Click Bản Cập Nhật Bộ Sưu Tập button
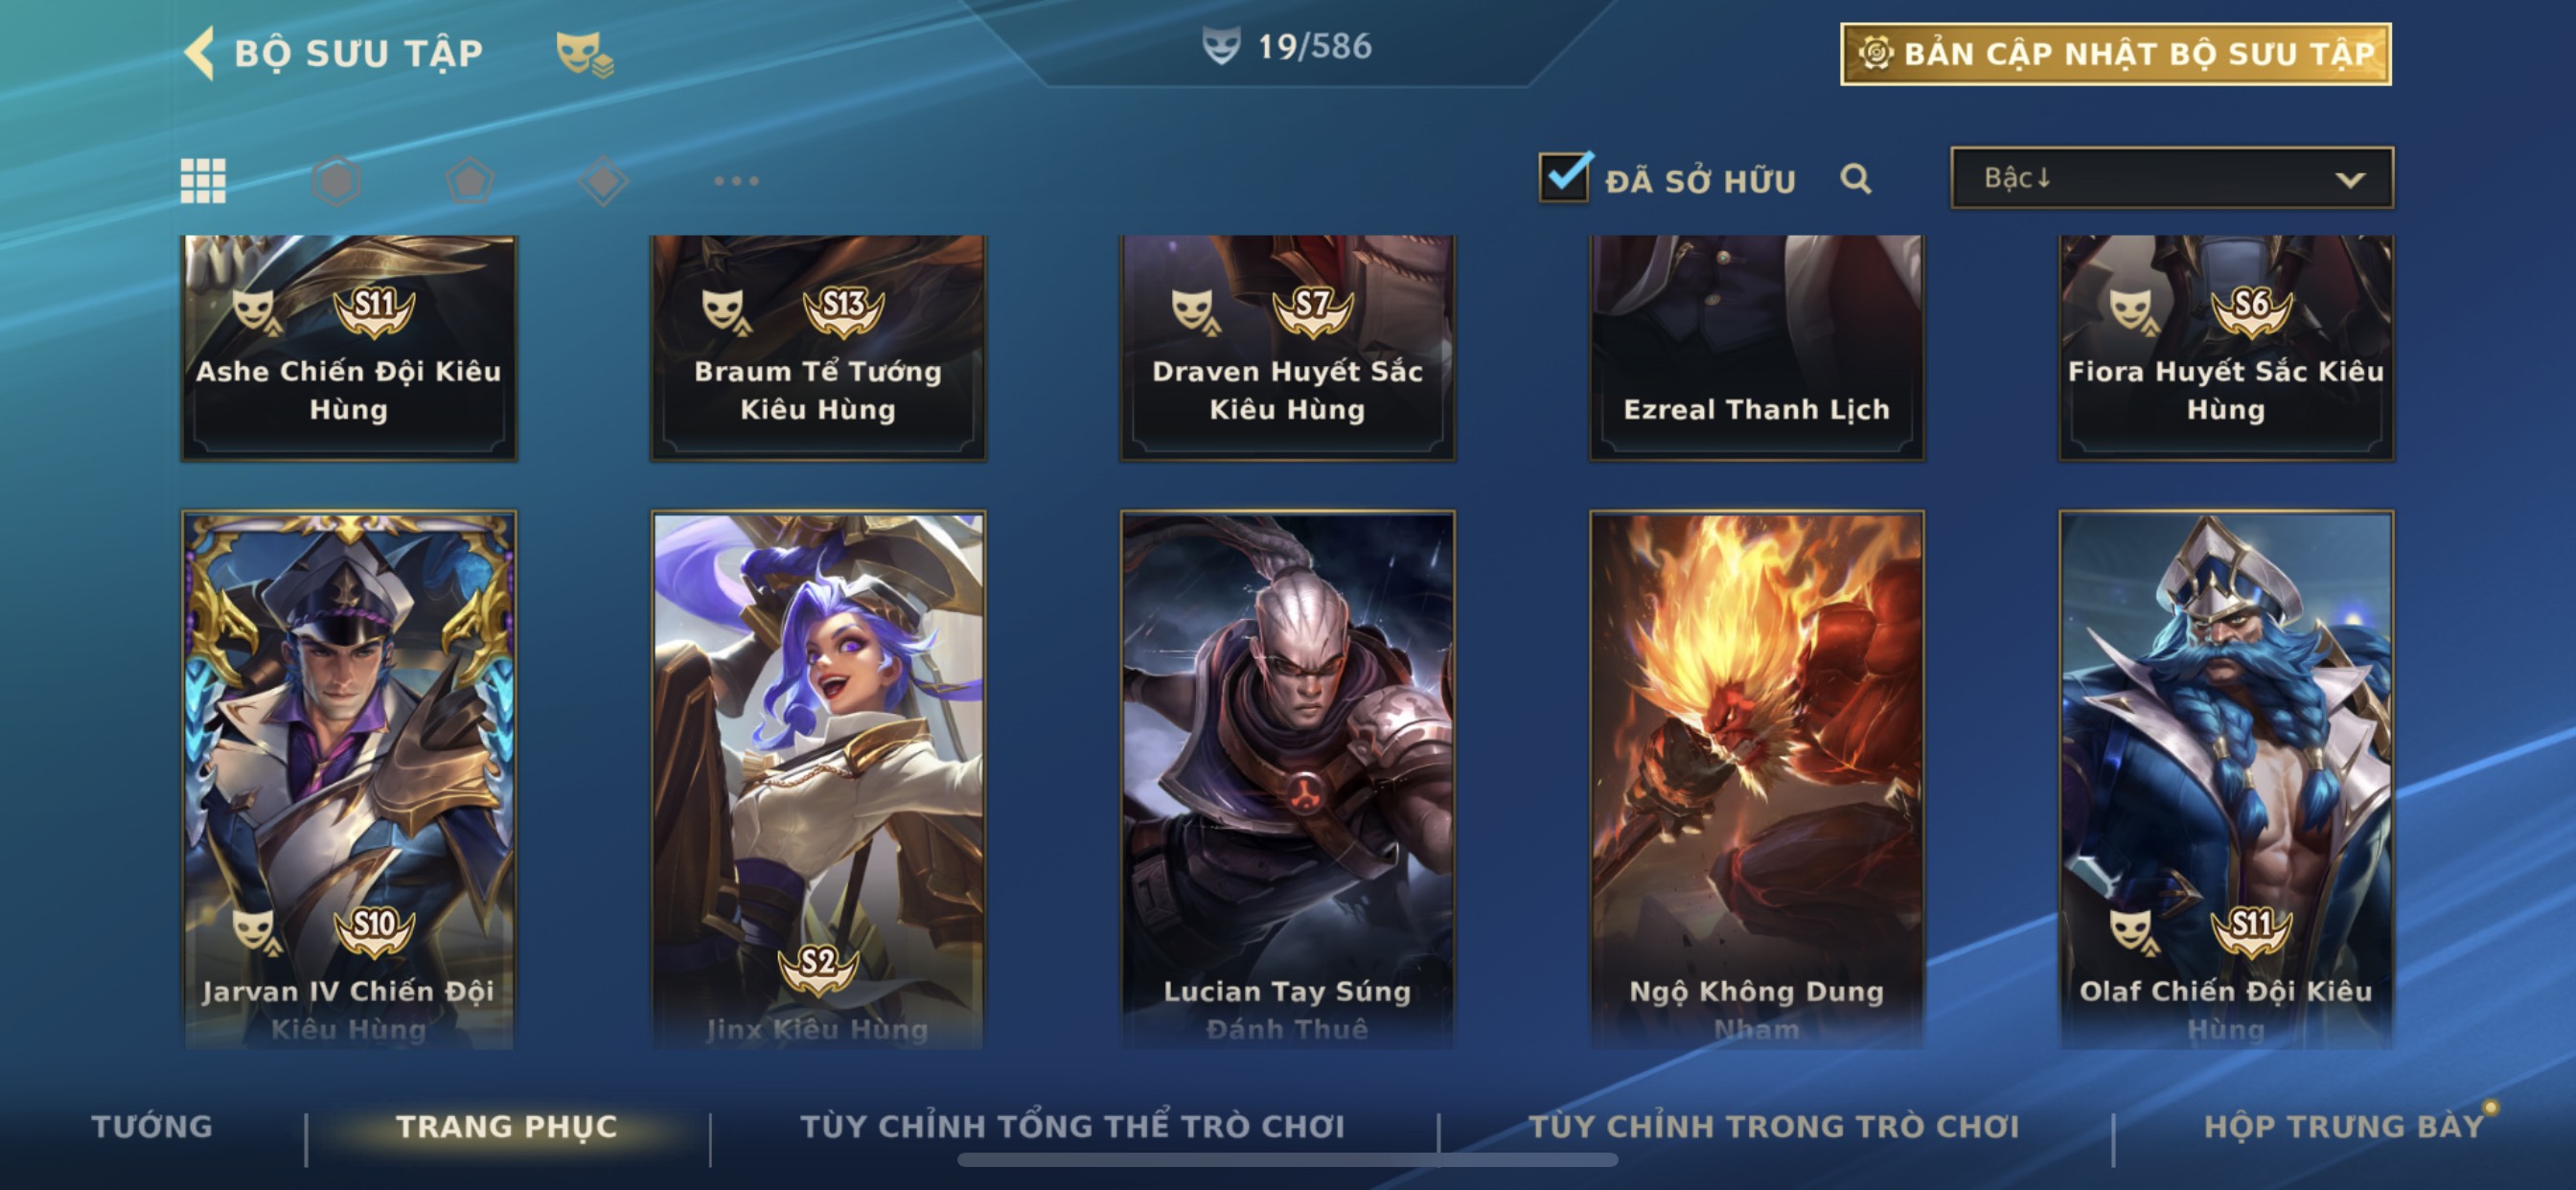The height and width of the screenshot is (1190, 2576). 2116,54
